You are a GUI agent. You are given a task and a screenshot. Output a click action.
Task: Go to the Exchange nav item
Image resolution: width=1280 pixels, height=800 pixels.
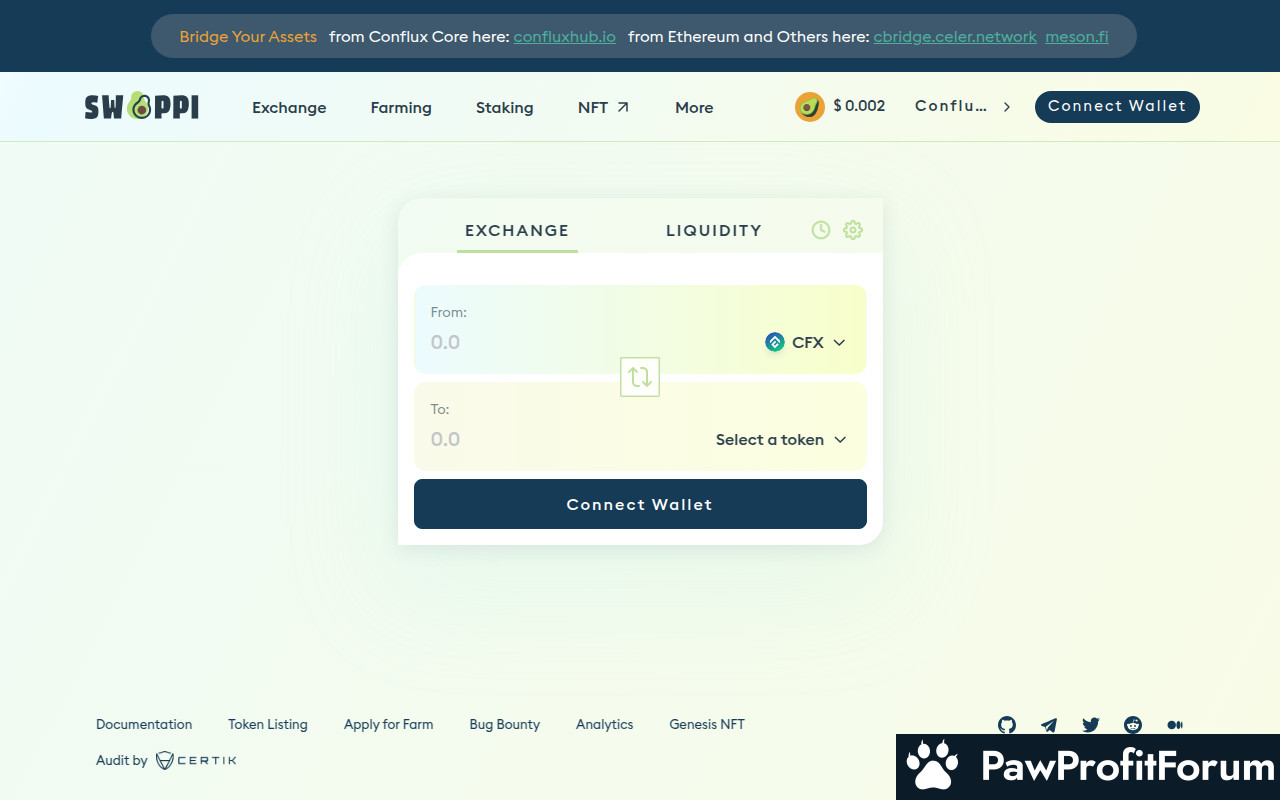click(x=289, y=108)
